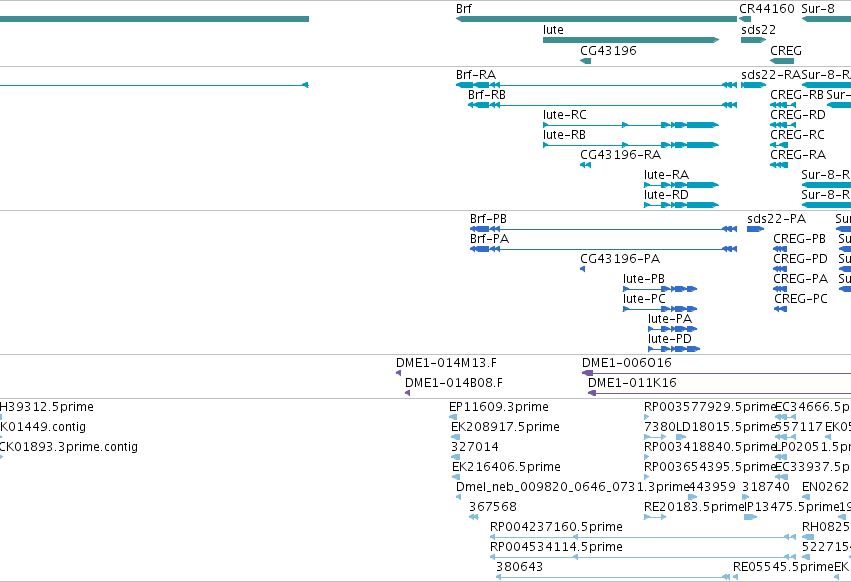Select the lute gene span bar
Screen dimensions: 851x582
[631, 40]
